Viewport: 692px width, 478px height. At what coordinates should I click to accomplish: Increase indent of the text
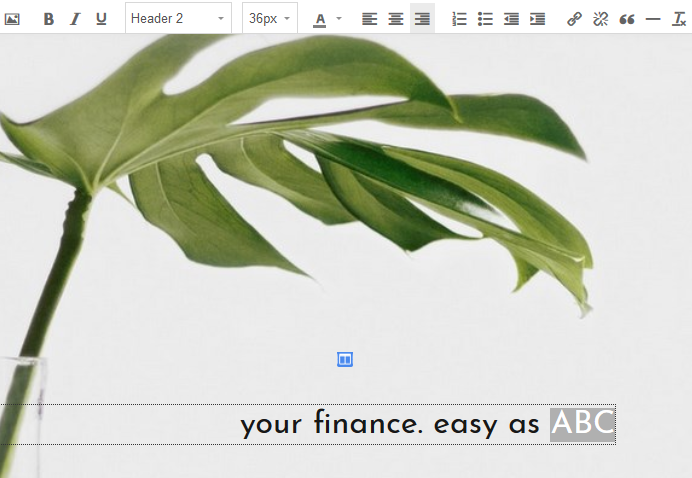pos(537,19)
